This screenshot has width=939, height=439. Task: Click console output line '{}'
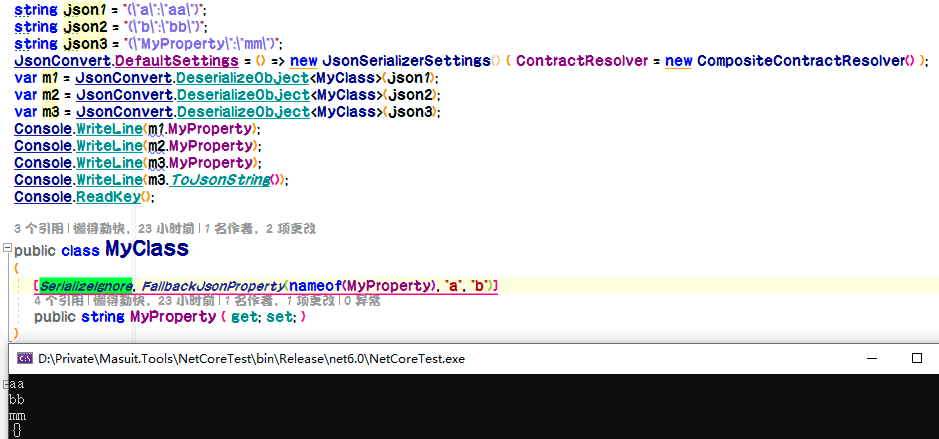[16, 430]
